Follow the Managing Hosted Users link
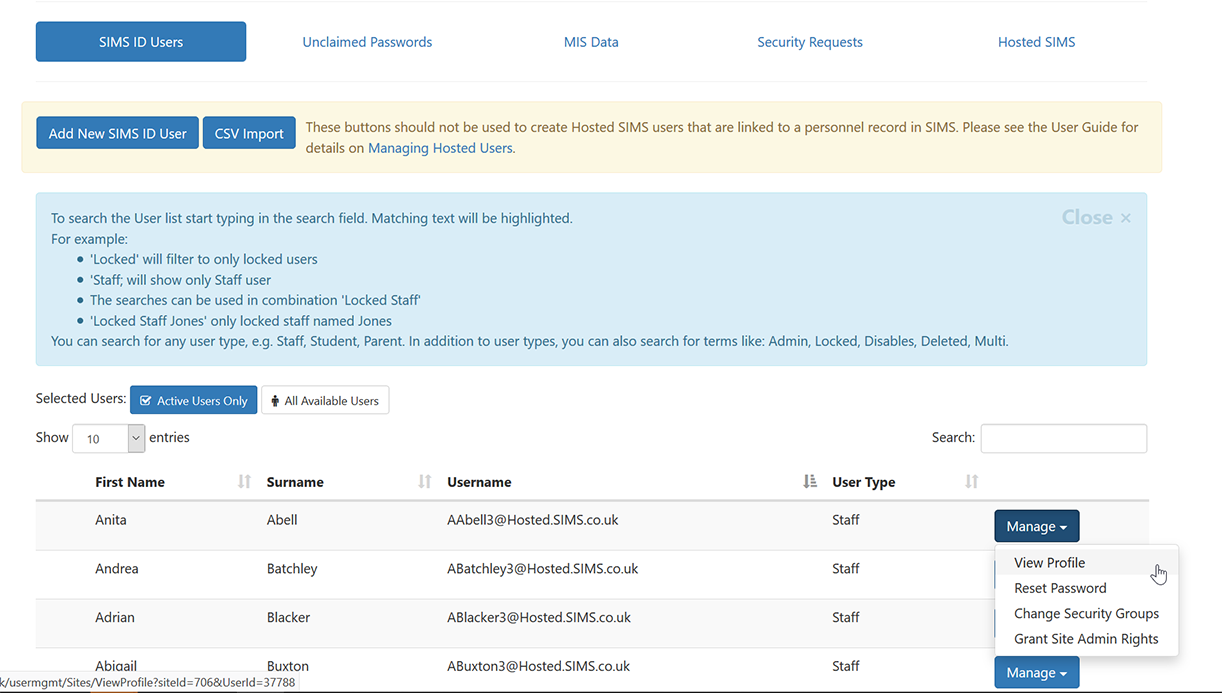The image size is (1222, 693). [x=440, y=148]
